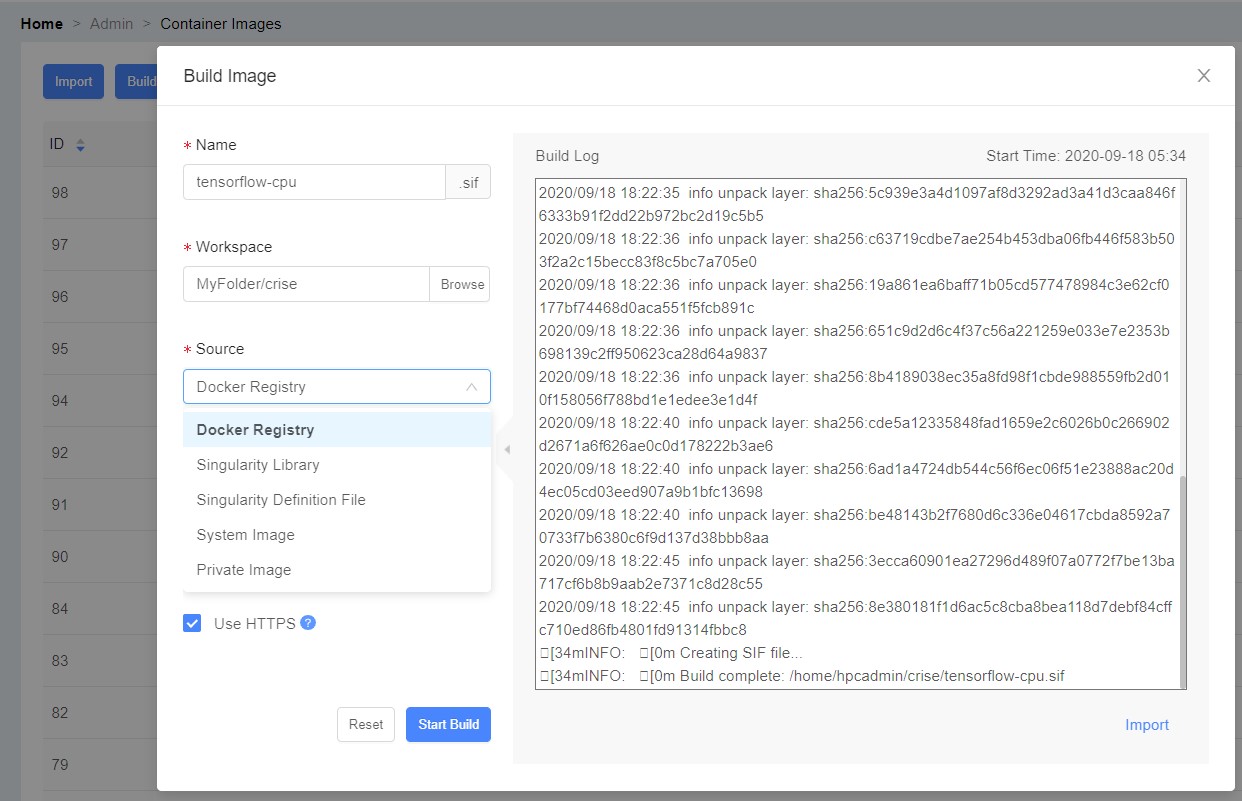Viewport: 1242px width, 801px height.
Task: Close the Build Image dialog
Action: pyautogui.click(x=1203, y=76)
